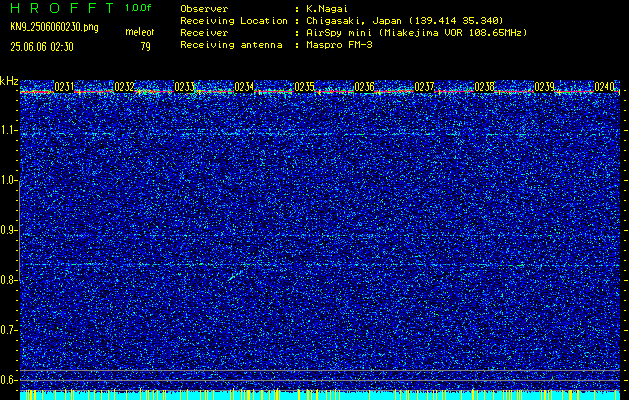629x400 pixels.
Task: Click the Receiving antenna field label
Action: point(231,45)
